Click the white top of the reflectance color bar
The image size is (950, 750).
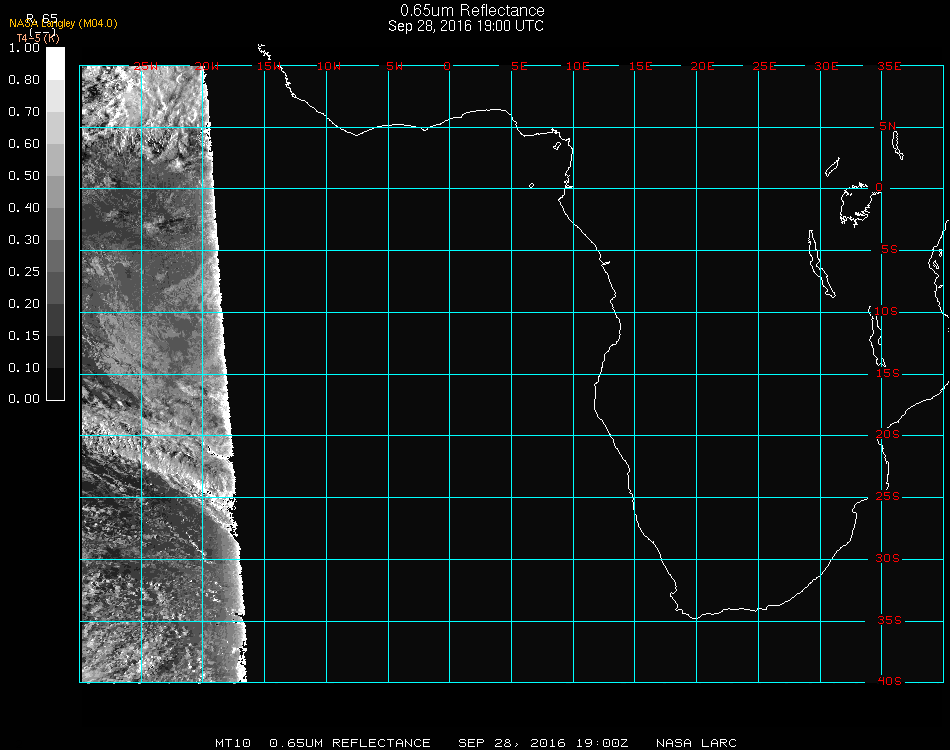coord(56,60)
